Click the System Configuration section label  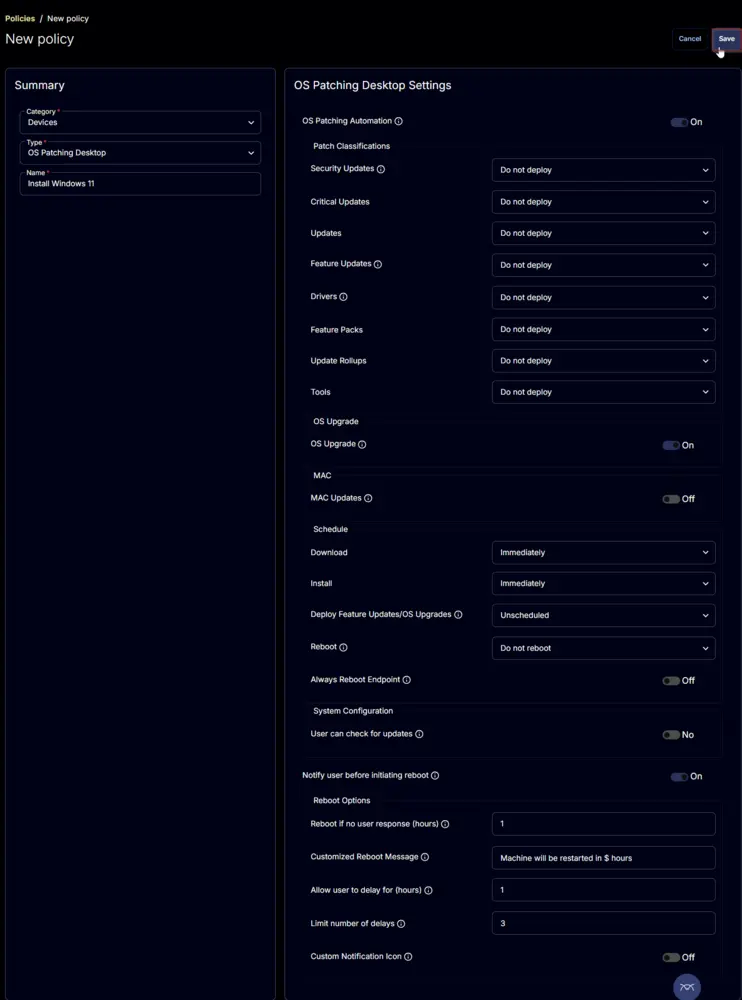pyautogui.click(x=353, y=710)
